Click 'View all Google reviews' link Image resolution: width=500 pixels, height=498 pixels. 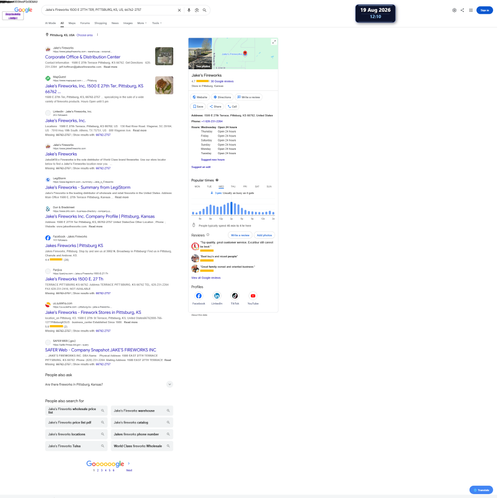point(206,278)
